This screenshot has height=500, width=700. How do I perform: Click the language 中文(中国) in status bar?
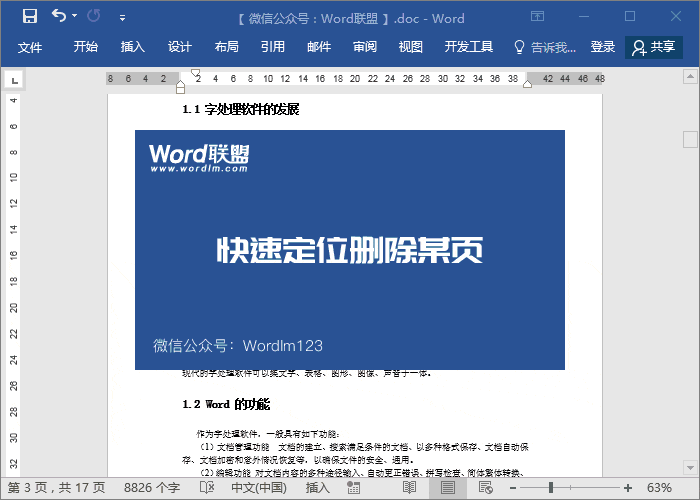259,488
